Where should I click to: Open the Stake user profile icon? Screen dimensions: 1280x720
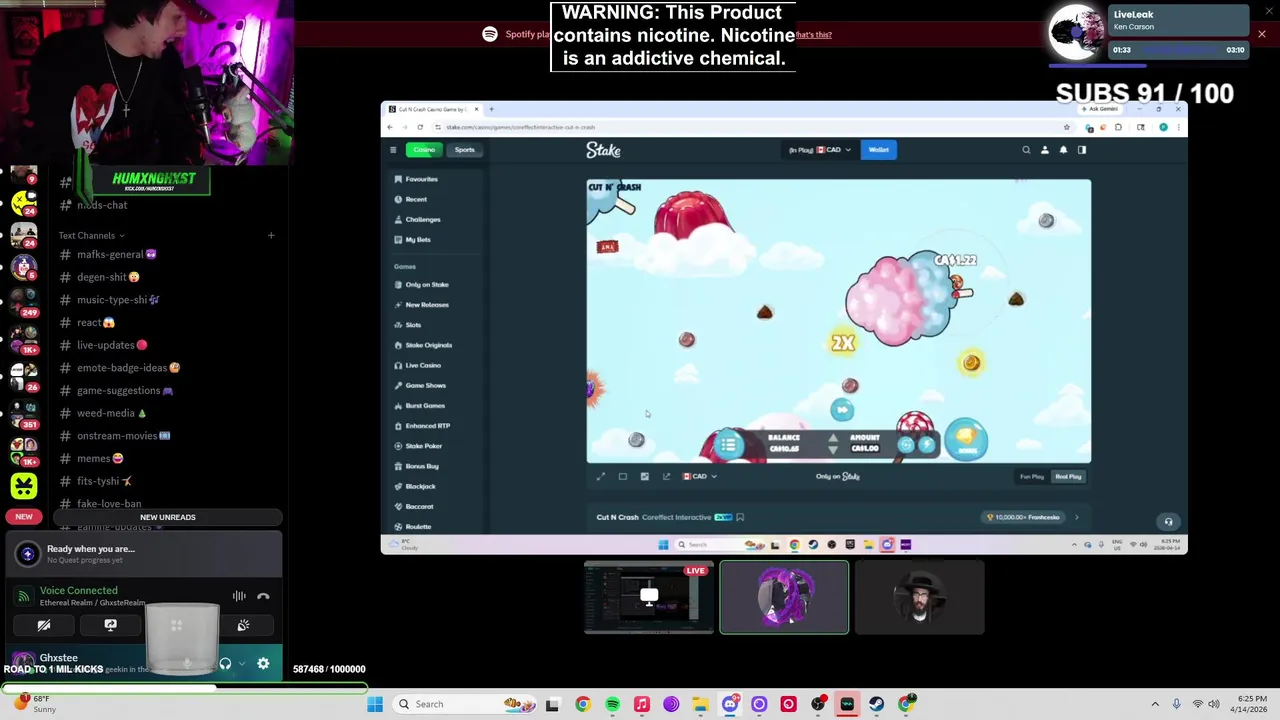[x=1045, y=150]
